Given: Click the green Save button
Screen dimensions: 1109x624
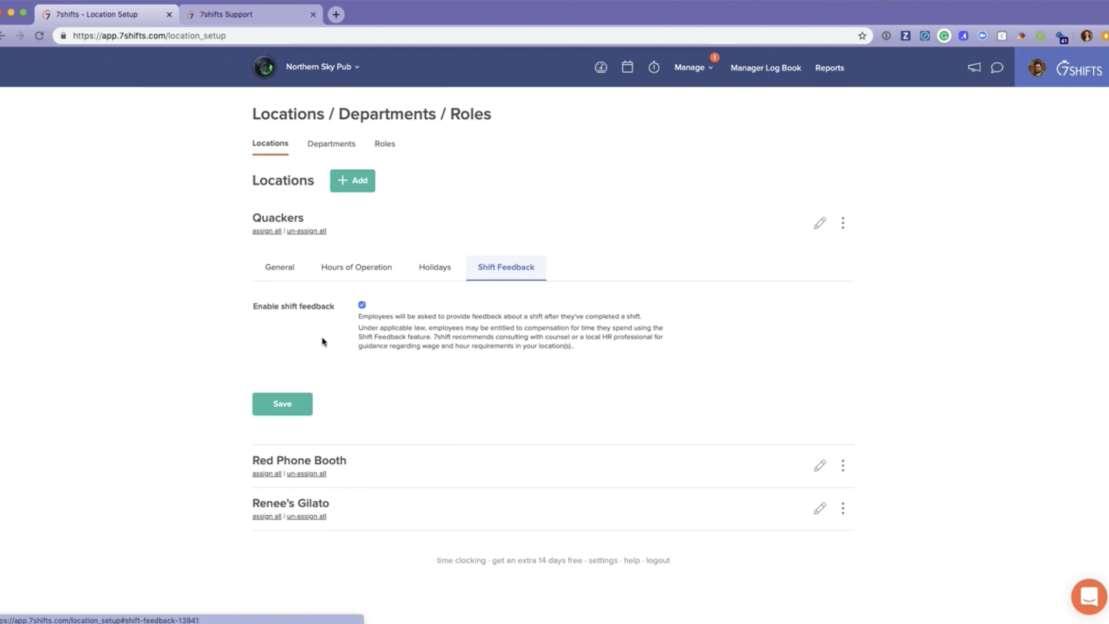Looking at the screenshot, I should tap(282, 404).
